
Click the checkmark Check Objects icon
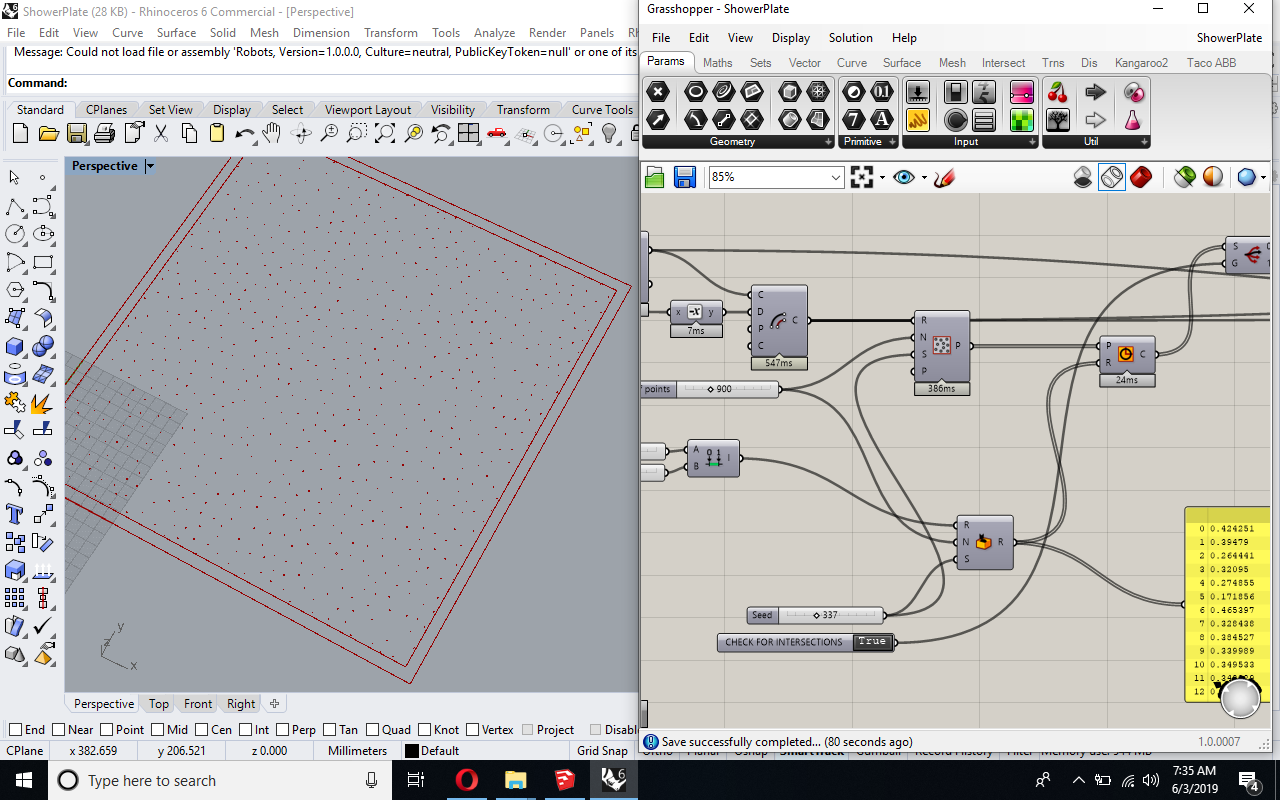coord(43,626)
